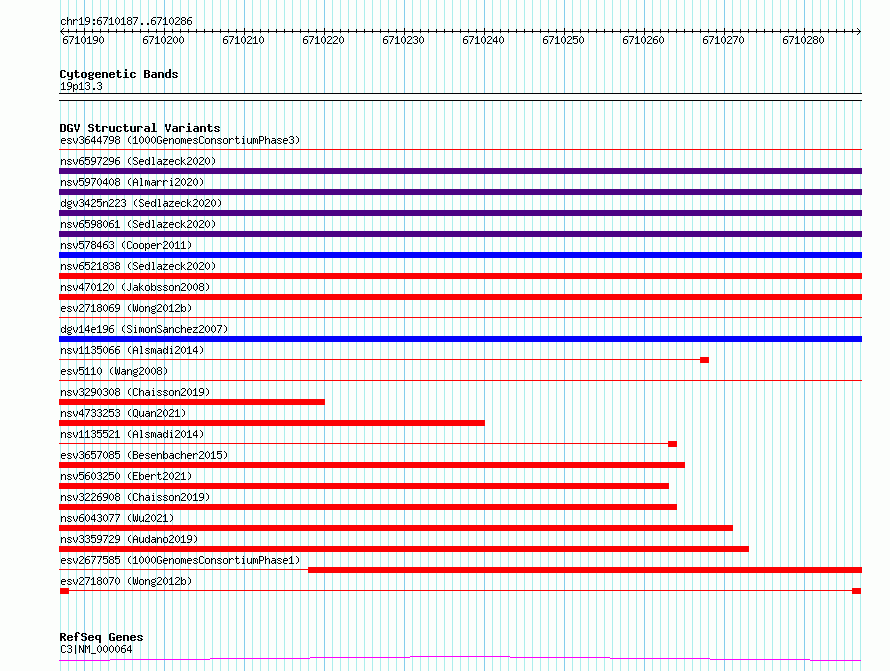
Task: Select the dgv3425n223 Sedlazeck2020 purple bar
Action: (x=460, y=213)
